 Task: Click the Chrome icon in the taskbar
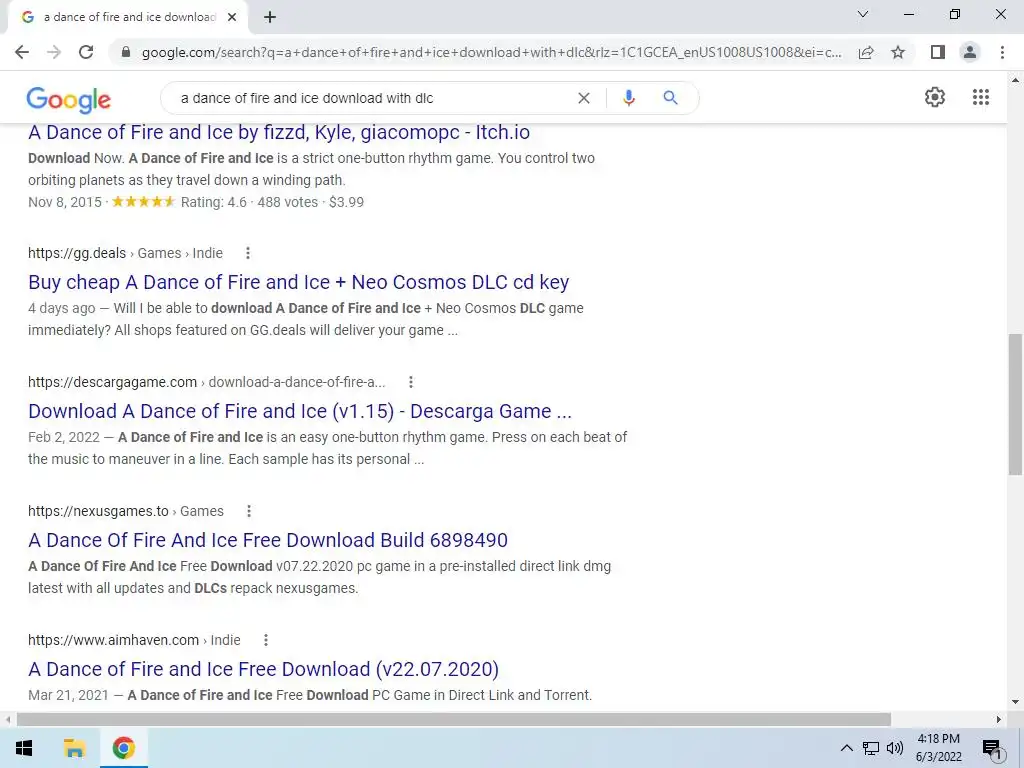123,748
